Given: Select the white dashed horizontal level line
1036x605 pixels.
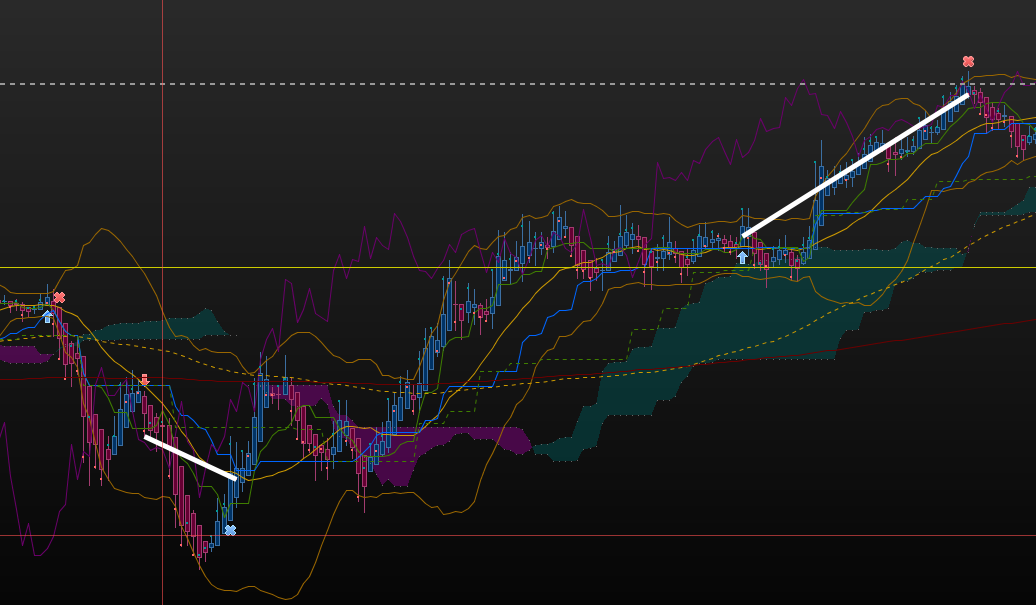Looking at the screenshot, I should (518, 84).
